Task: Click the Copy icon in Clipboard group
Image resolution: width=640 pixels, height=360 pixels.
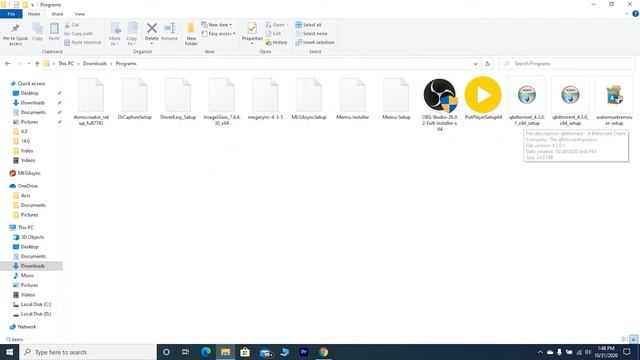Action: coord(38,28)
